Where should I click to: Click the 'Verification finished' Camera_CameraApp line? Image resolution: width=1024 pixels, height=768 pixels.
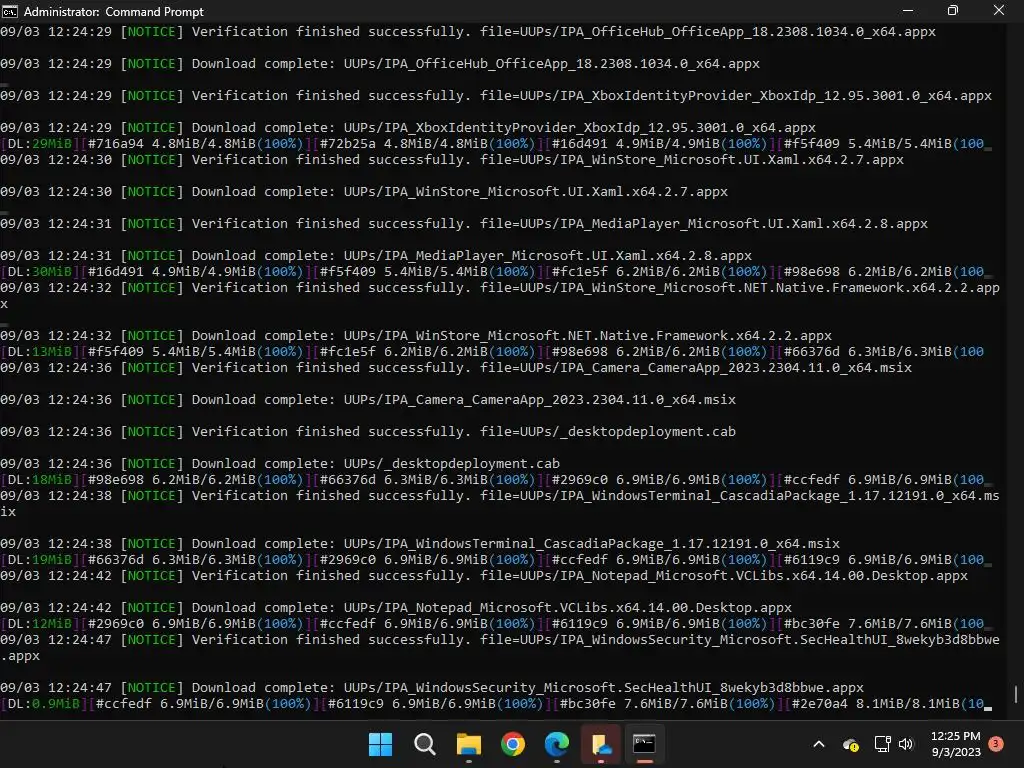456,368
